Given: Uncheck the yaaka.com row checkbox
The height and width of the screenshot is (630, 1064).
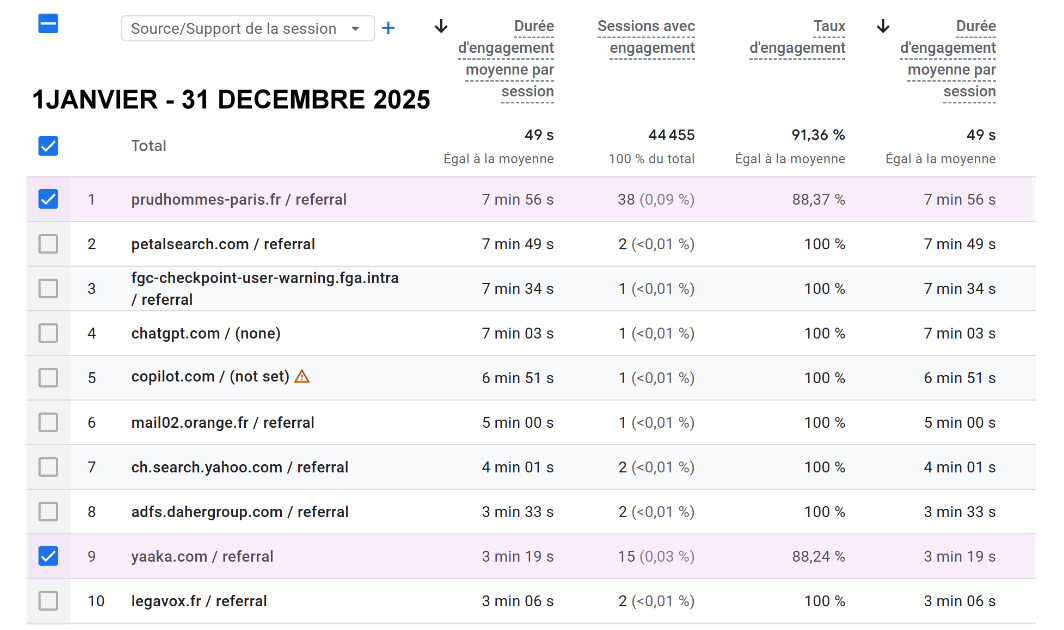Looking at the screenshot, I should (x=48, y=556).
